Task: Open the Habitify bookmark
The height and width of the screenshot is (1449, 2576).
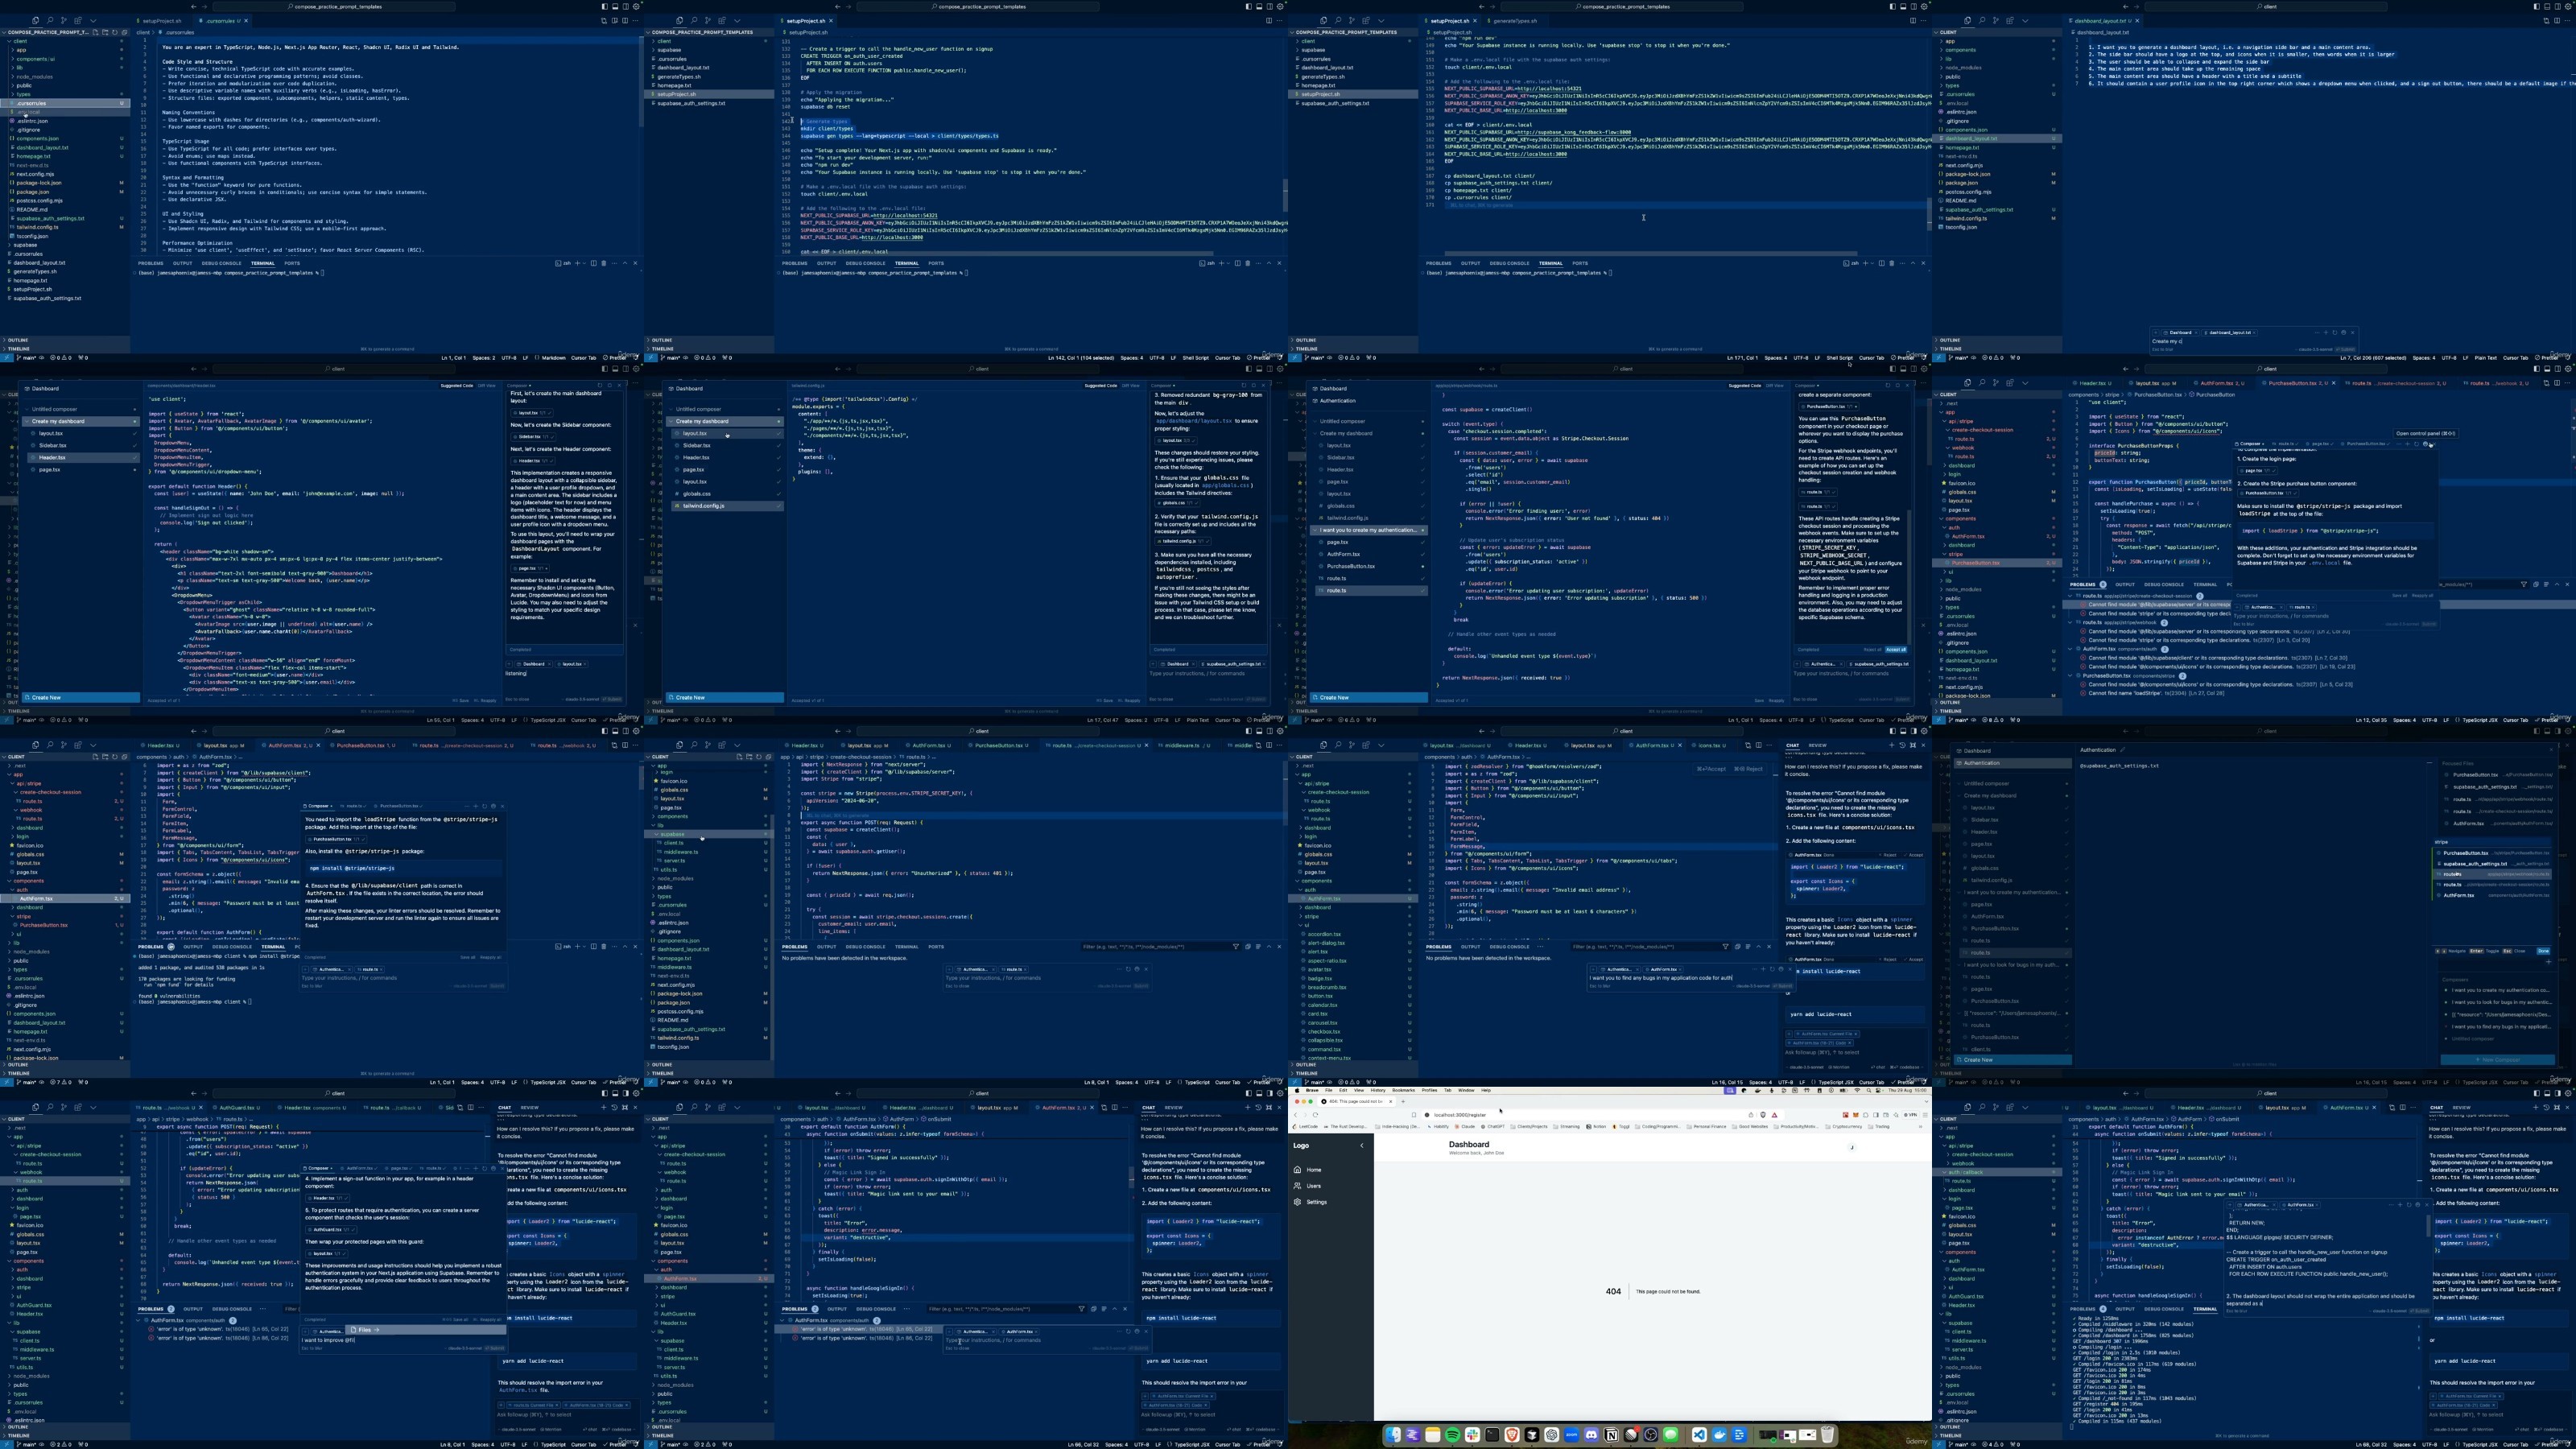Action: pos(1439,1126)
